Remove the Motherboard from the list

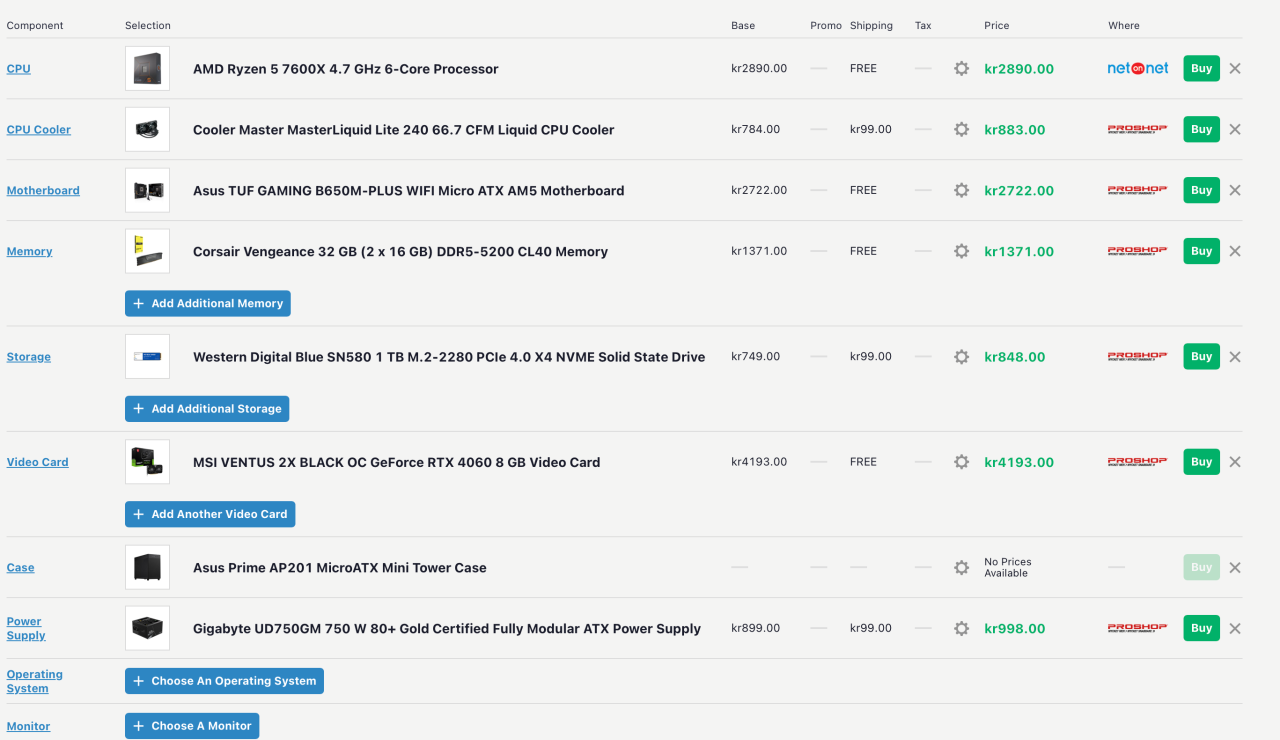click(1235, 190)
